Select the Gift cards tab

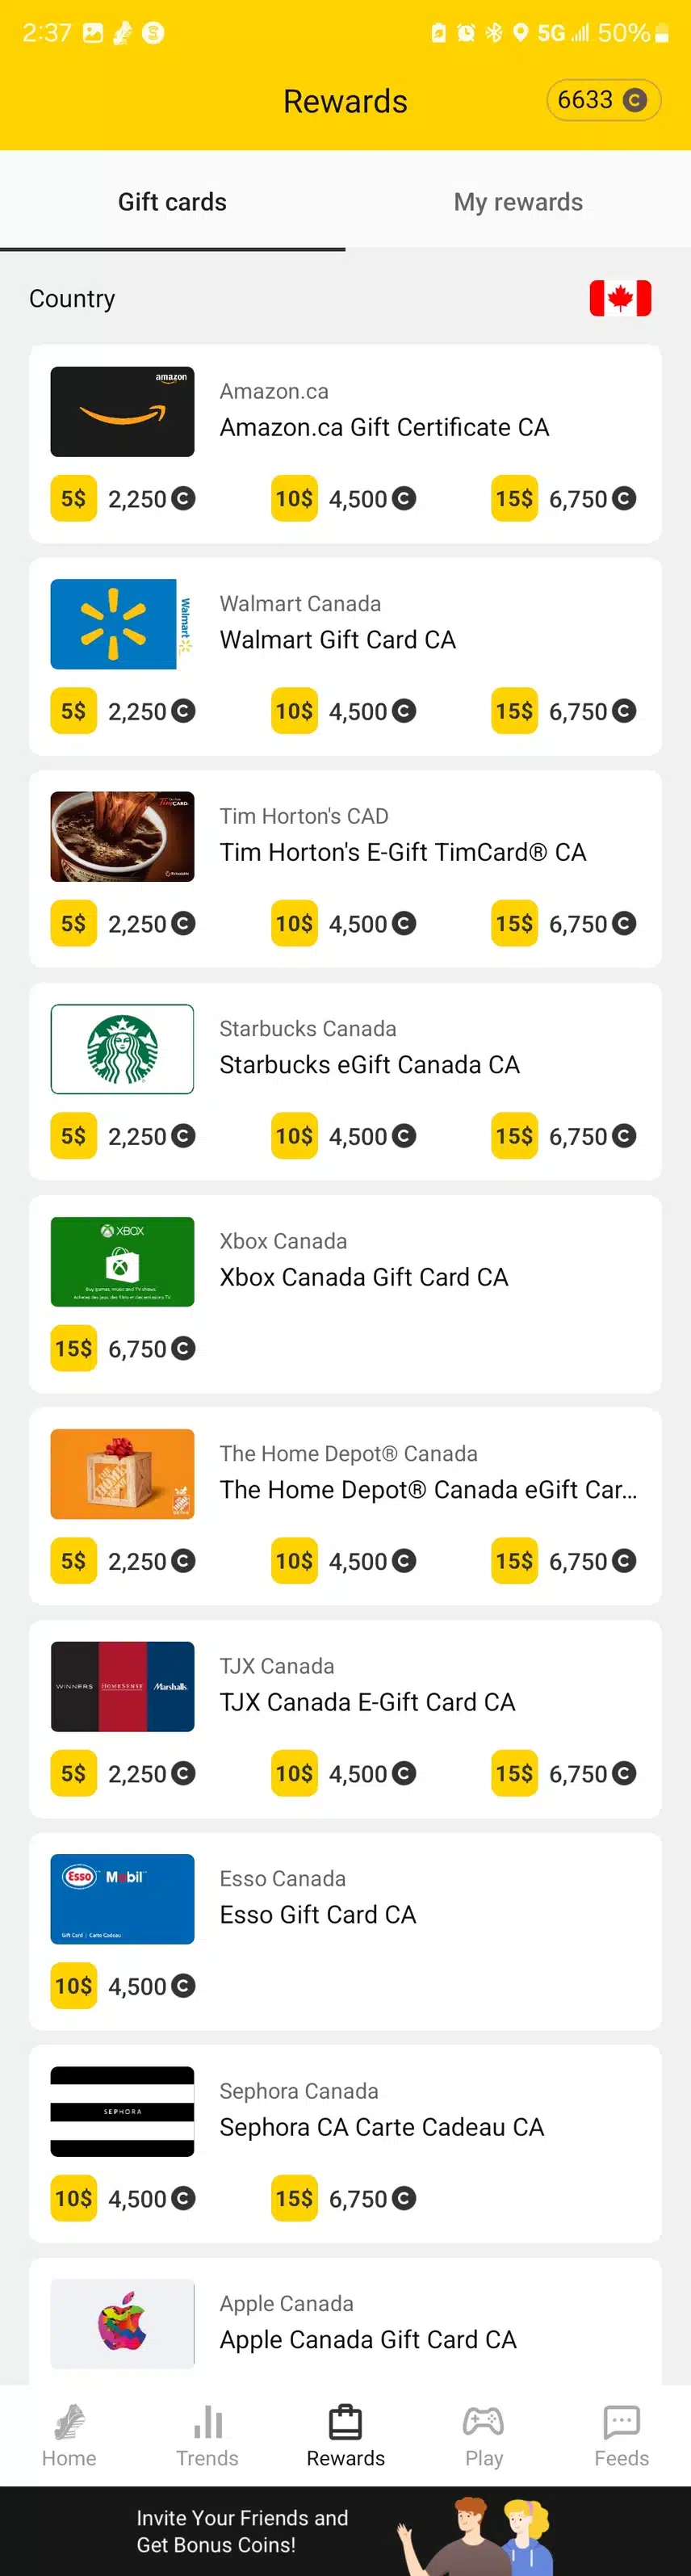click(x=172, y=202)
